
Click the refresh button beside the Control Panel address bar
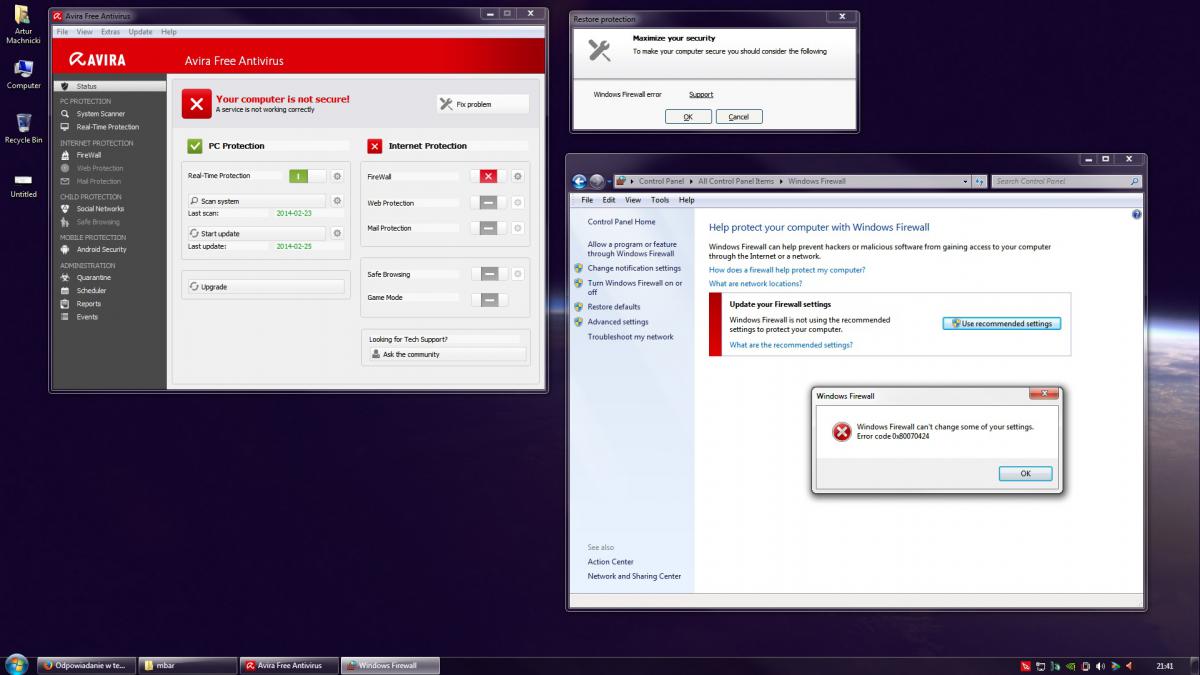980,181
